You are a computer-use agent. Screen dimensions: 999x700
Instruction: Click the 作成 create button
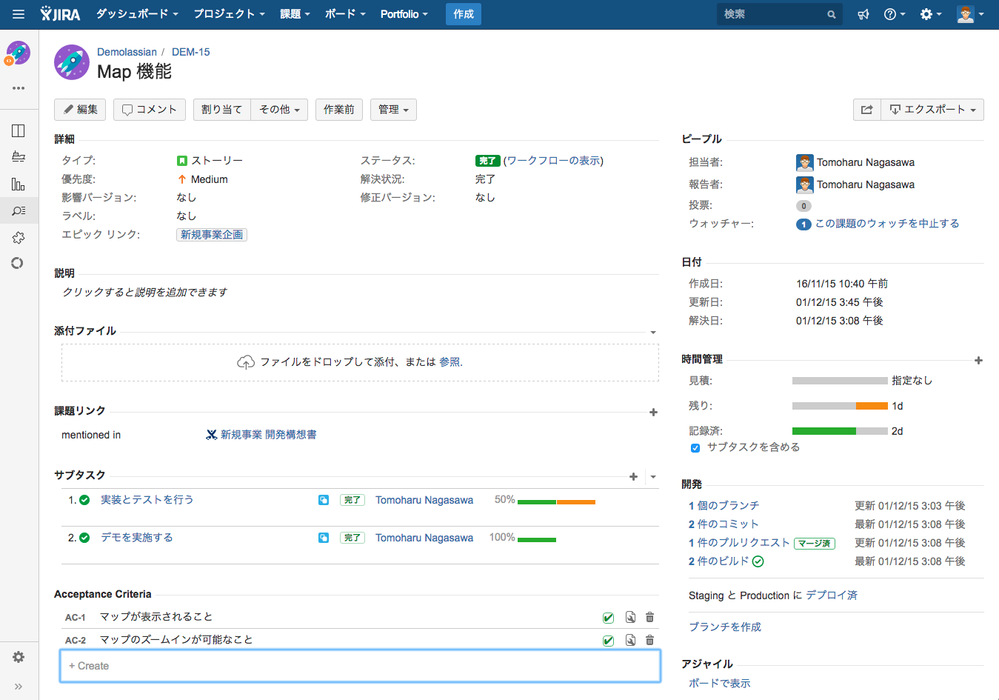click(463, 14)
